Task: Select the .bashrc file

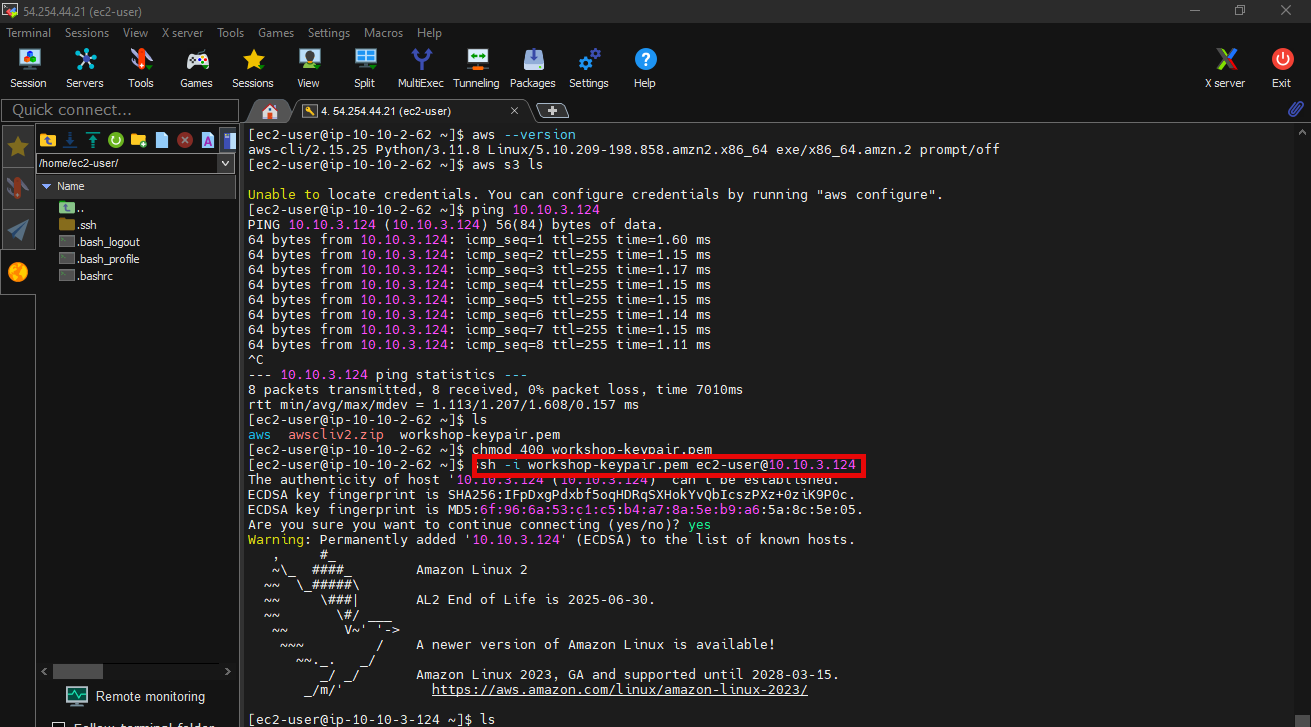Action: pyautogui.click(x=86, y=276)
